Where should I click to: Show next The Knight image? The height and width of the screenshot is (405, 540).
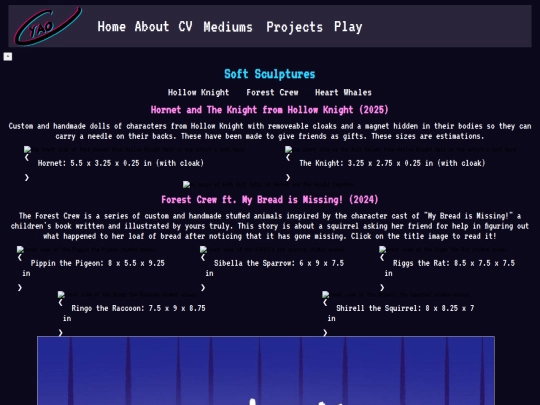[x=288, y=177]
